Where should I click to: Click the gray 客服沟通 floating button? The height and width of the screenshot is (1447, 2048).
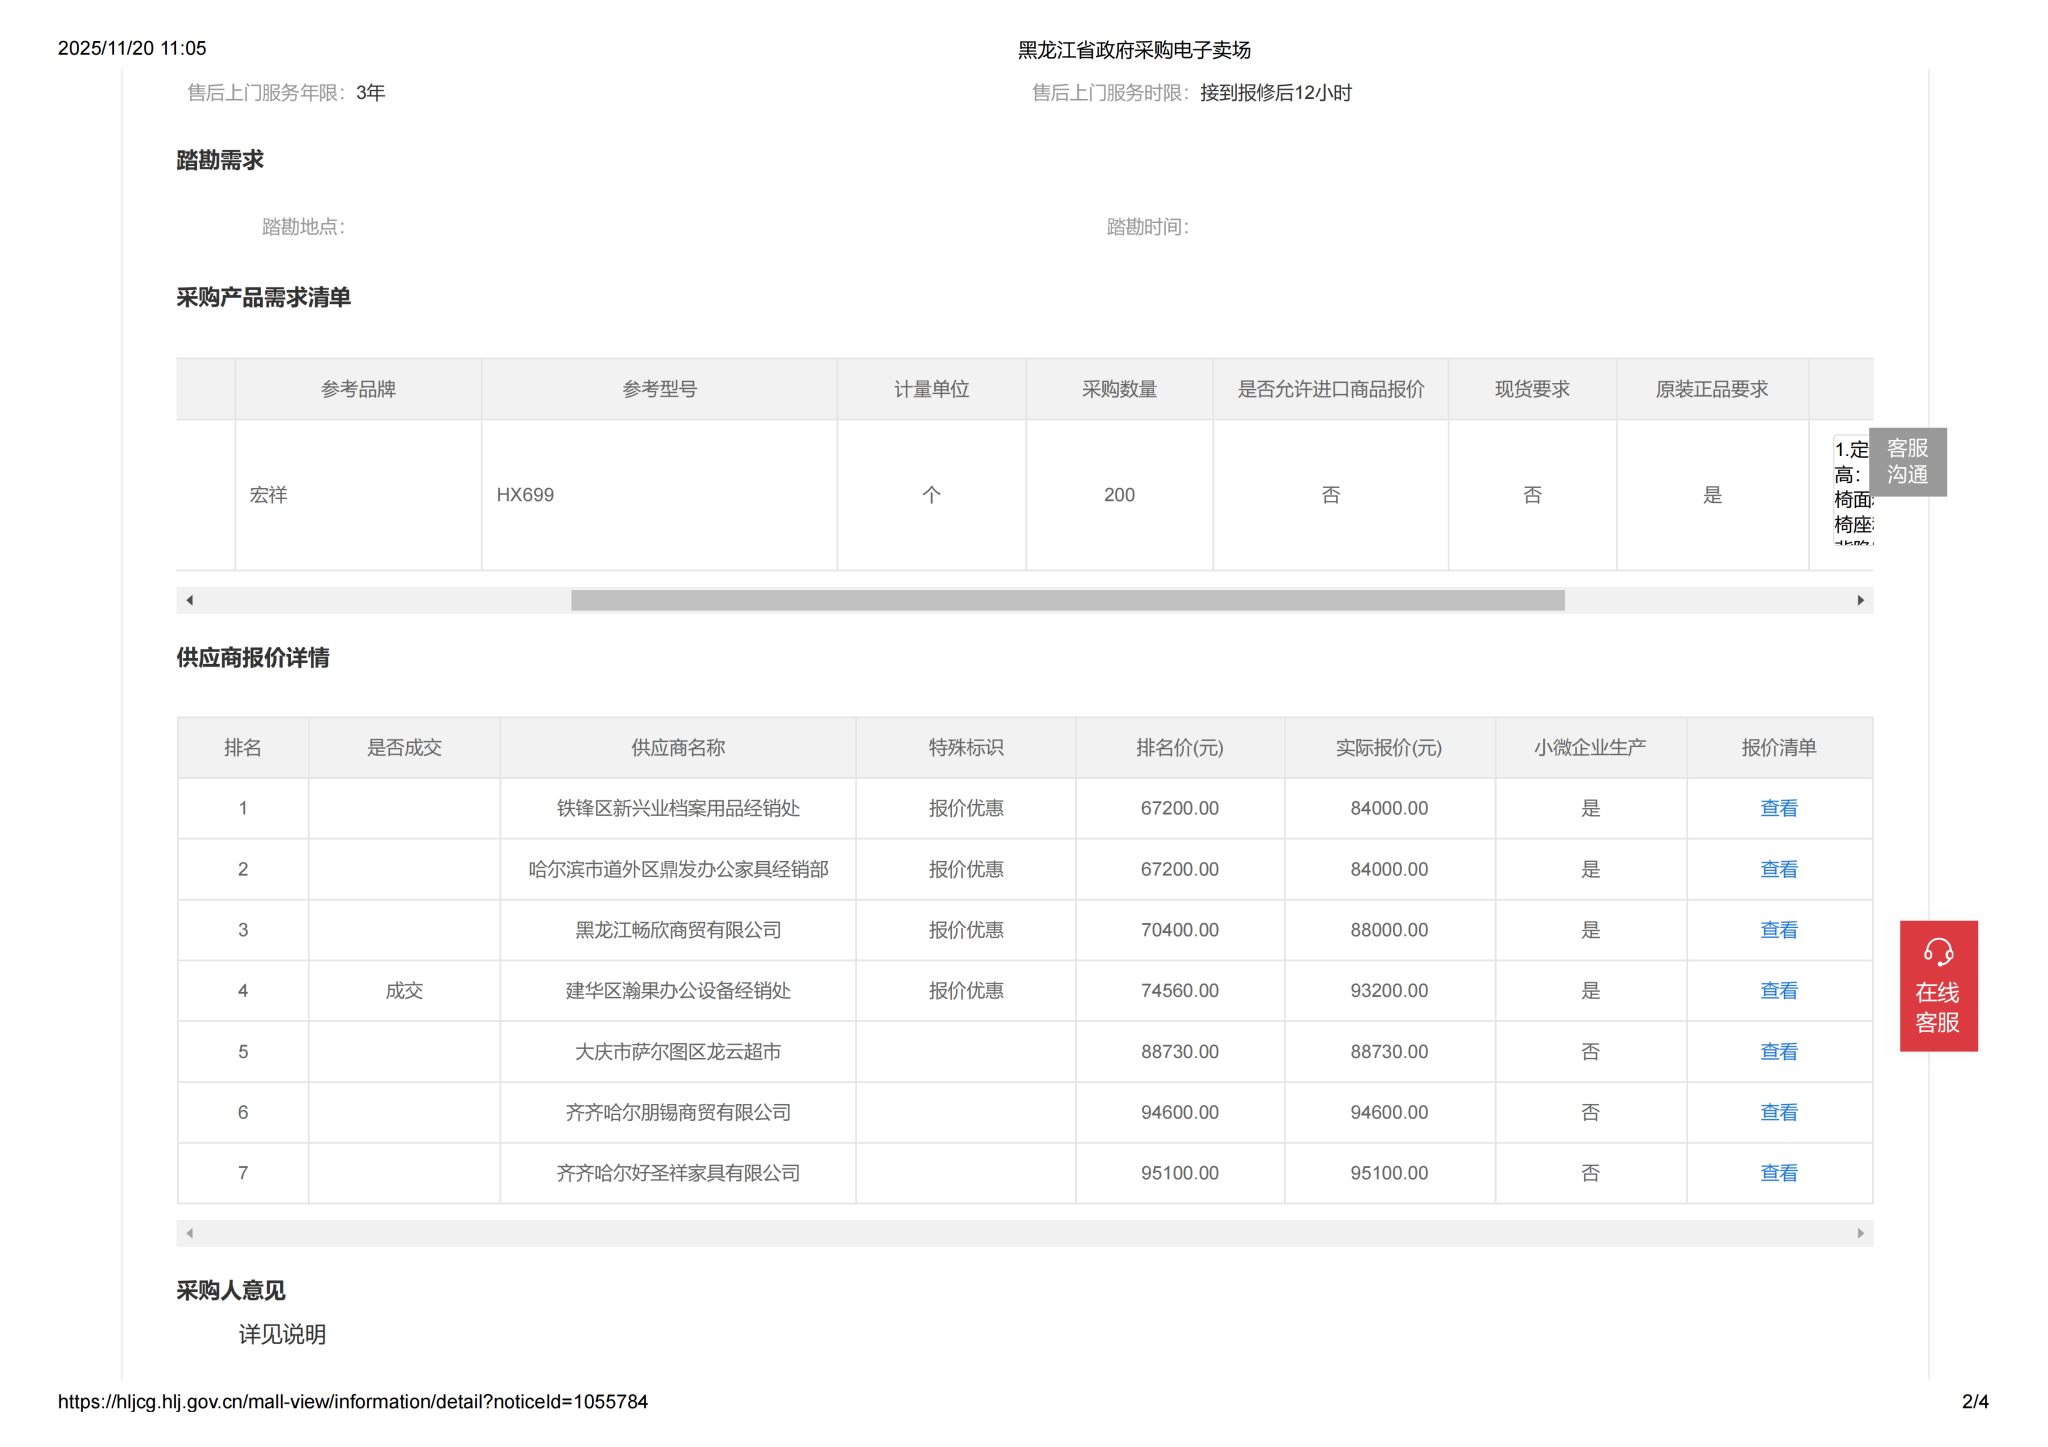1906,462
